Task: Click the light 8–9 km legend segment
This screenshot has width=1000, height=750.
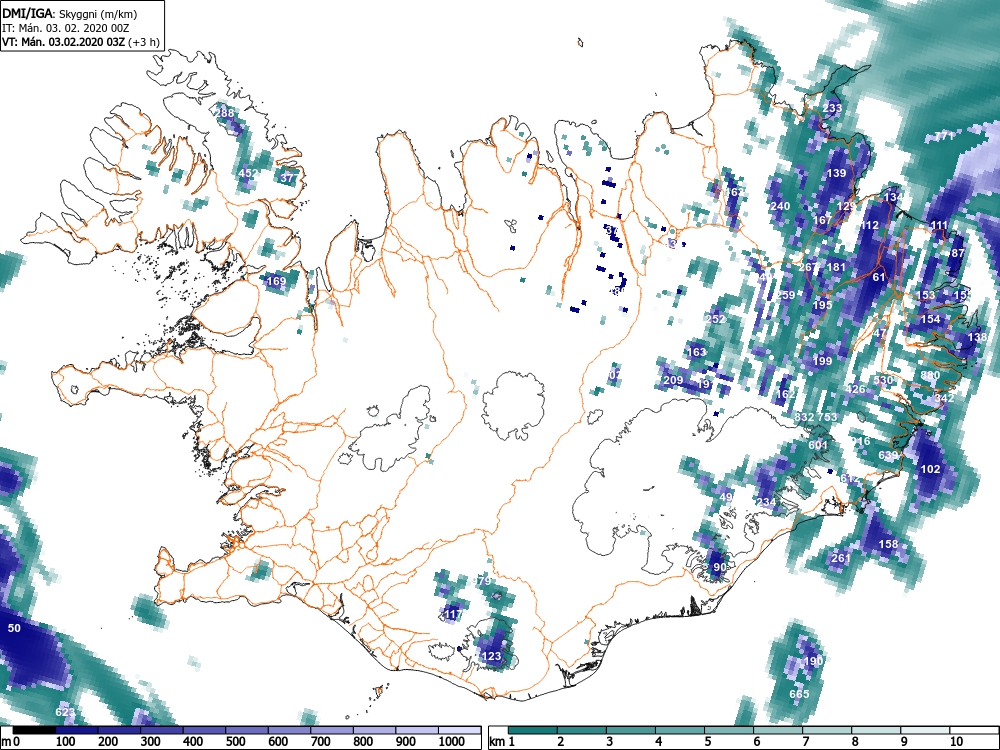Action: (x=877, y=730)
